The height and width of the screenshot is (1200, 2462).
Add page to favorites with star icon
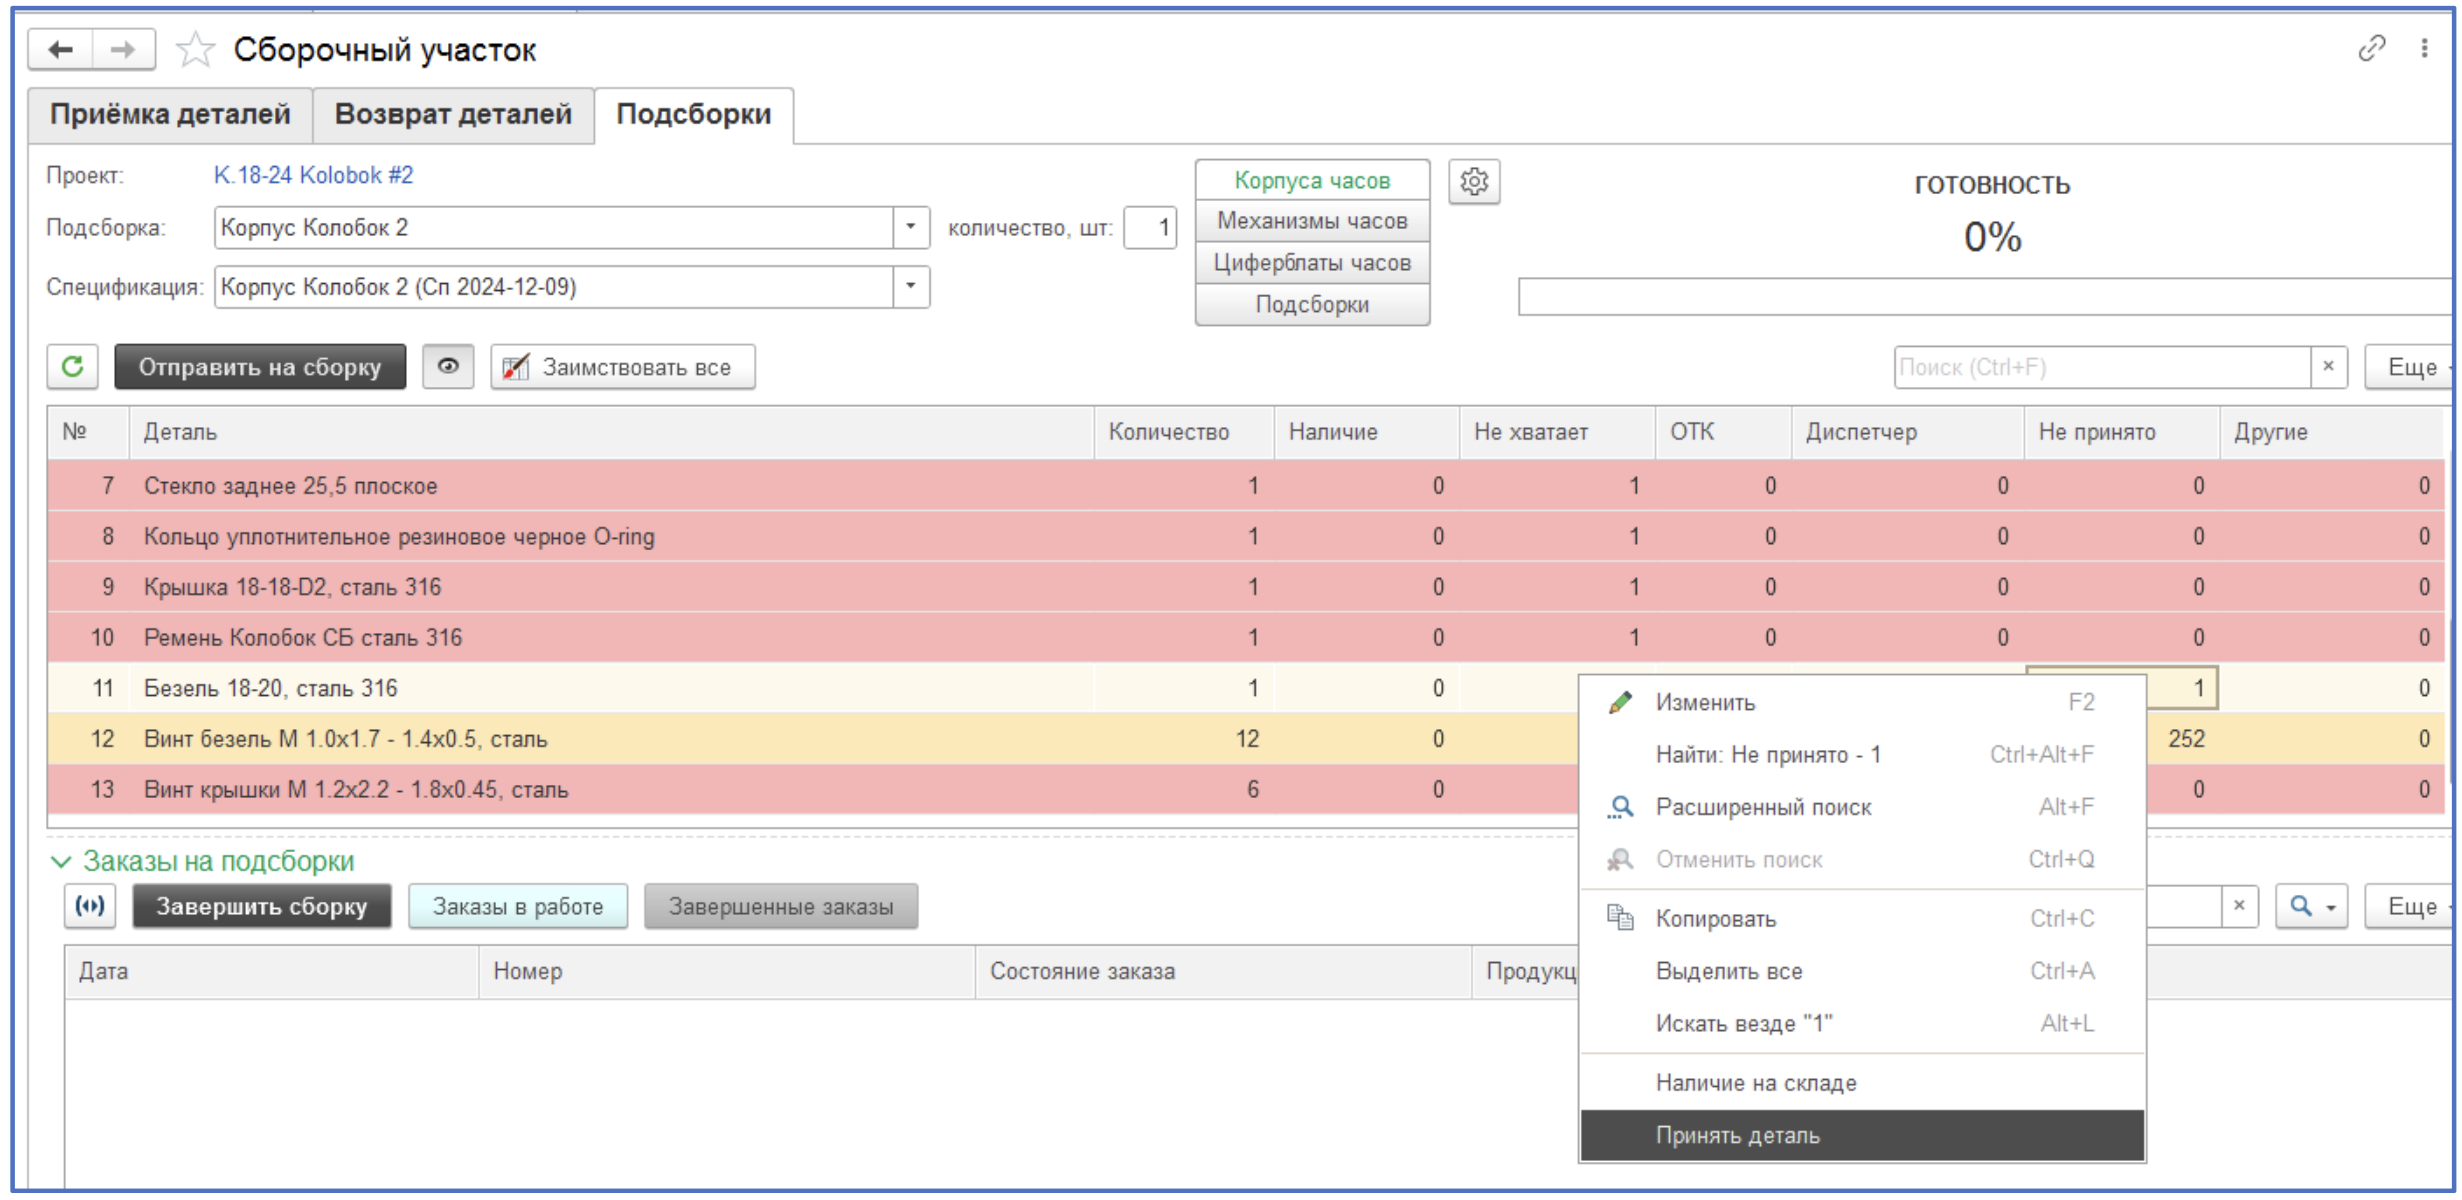coord(195,50)
